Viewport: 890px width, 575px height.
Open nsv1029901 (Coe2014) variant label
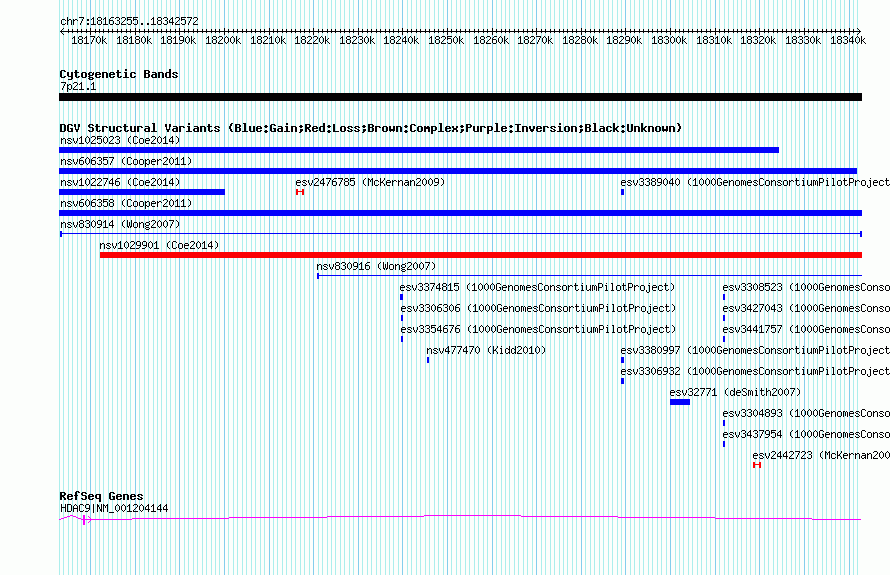click(x=159, y=245)
